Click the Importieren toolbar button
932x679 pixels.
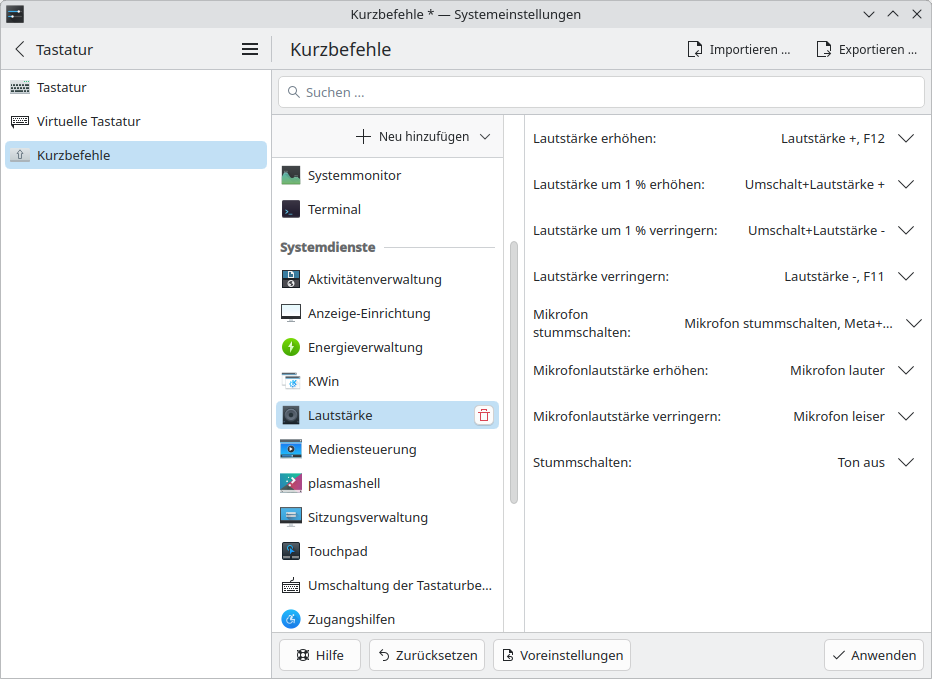point(739,49)
